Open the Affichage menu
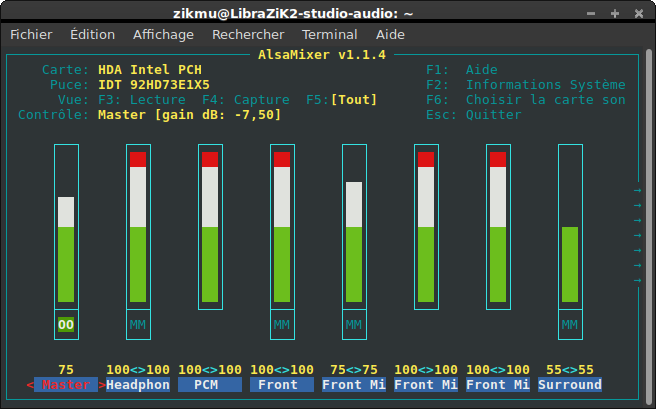Screen dimensions: 656x409 tap(163, 34)
